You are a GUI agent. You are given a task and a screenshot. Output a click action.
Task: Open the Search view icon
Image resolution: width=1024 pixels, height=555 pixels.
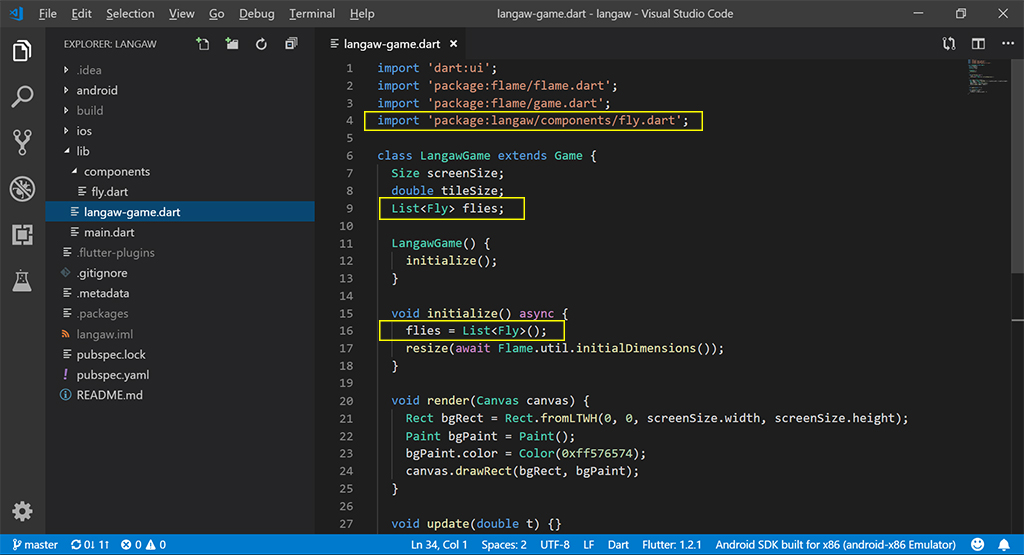click(22, 97)
